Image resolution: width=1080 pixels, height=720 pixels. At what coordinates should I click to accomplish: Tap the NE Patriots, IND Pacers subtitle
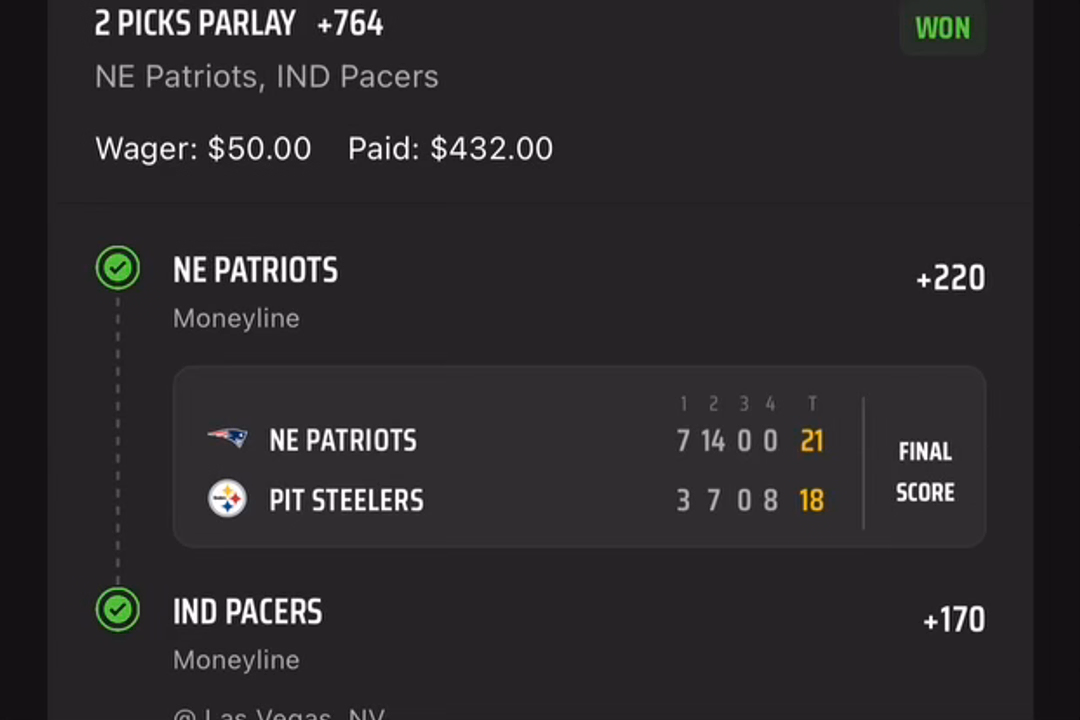coord(267,76)
